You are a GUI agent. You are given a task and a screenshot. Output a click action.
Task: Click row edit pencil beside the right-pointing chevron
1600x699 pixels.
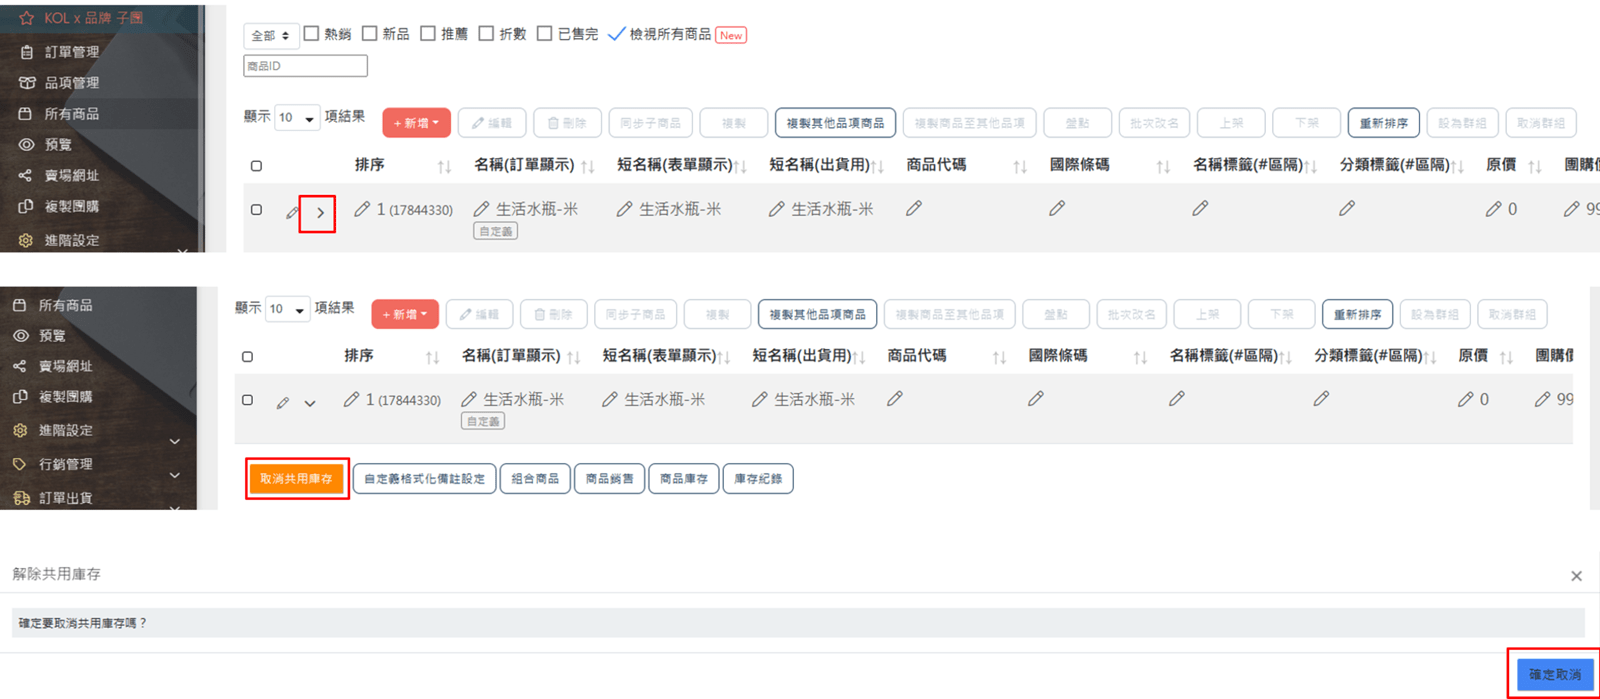[292, 212]
